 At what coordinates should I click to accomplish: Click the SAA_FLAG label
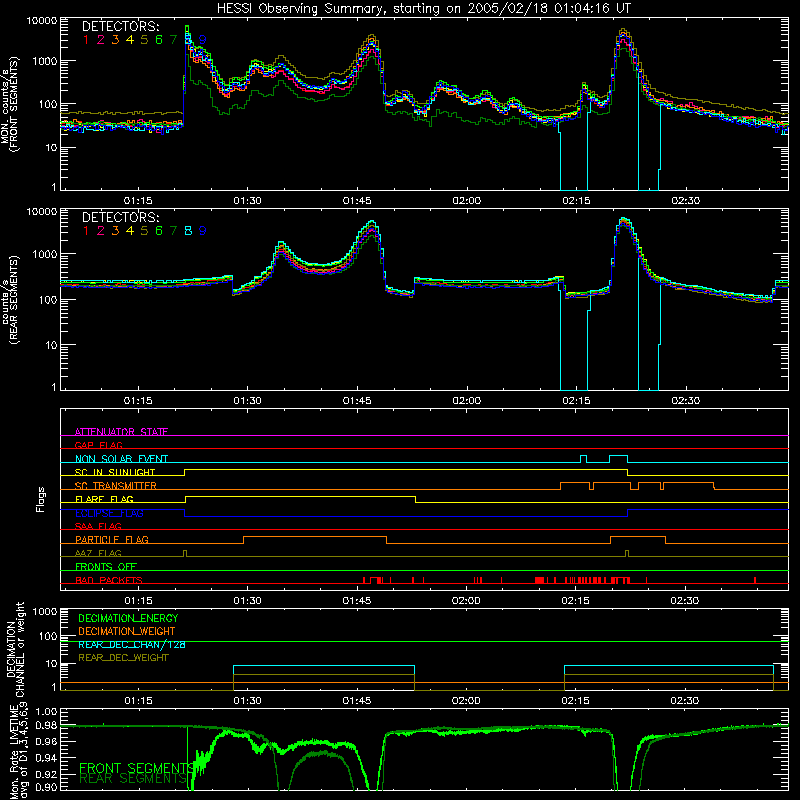pyautogui.click(x=98, y=526)
